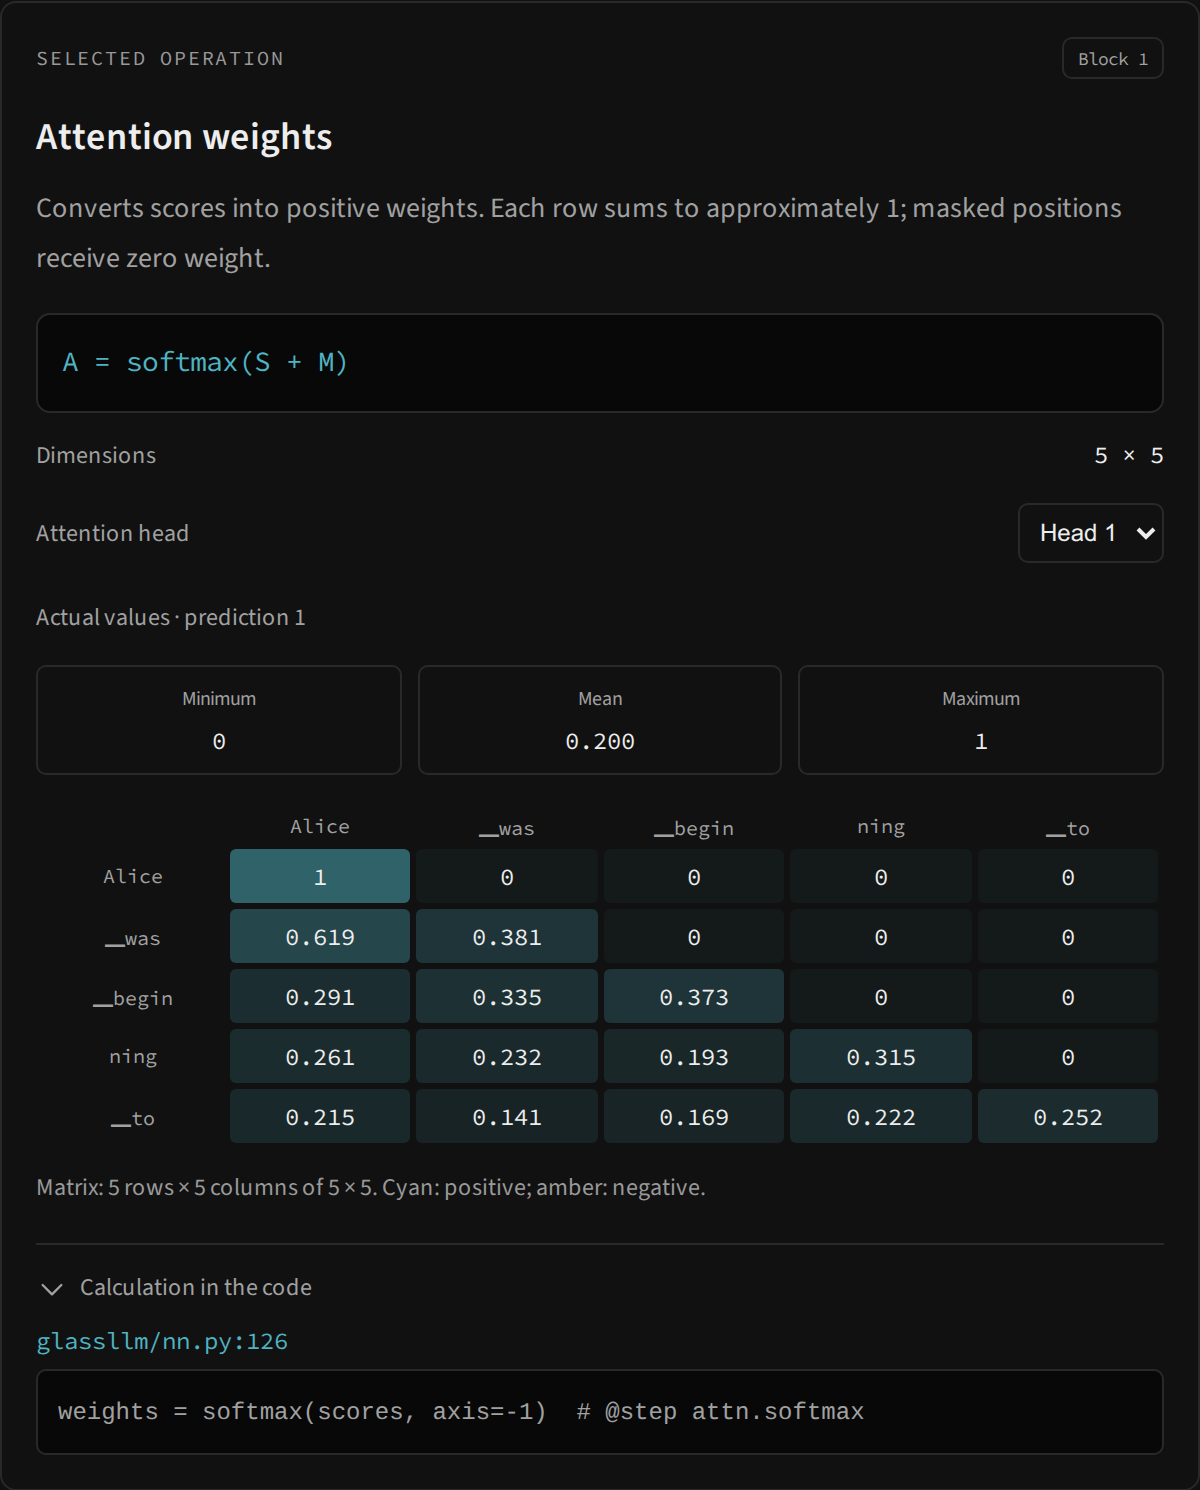
Task: Click the Dimensions value 5 × 5
Action: click(x=1128, y=455)
